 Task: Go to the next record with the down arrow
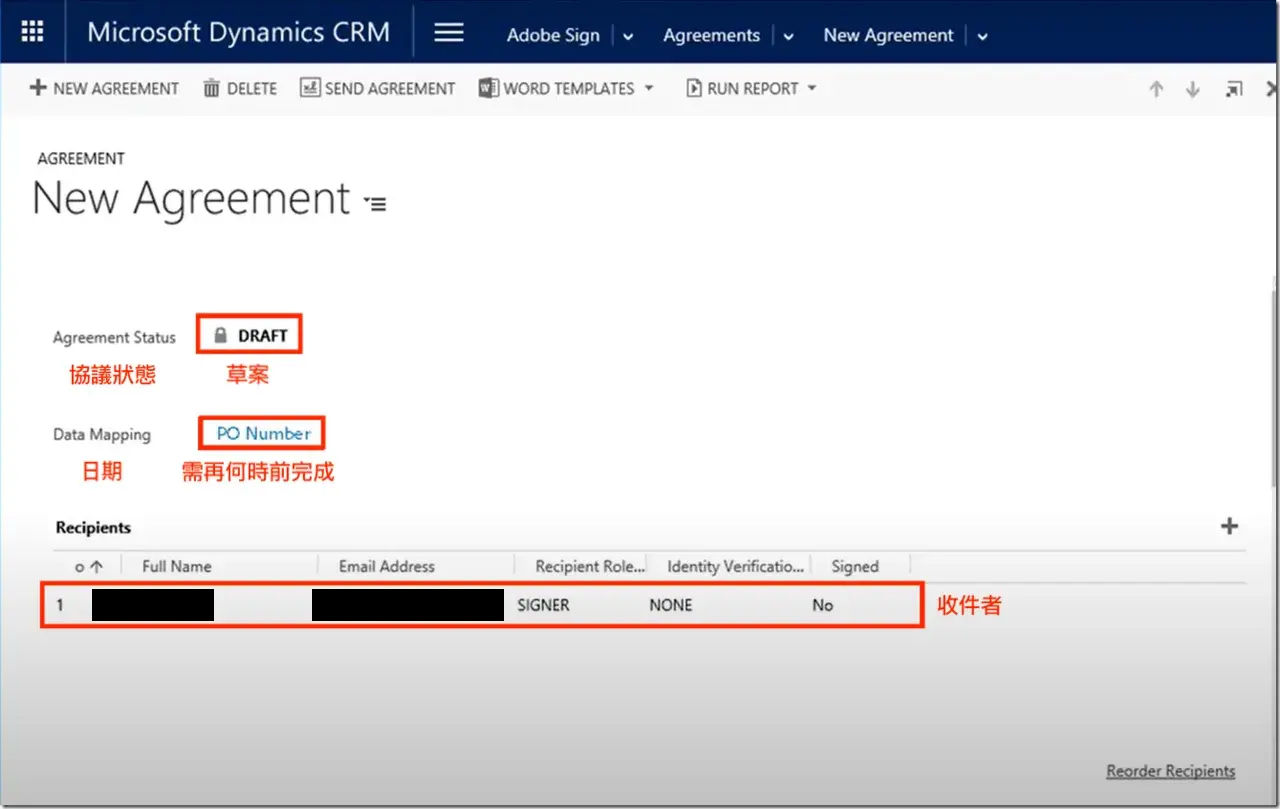[x=1192, y=89]
